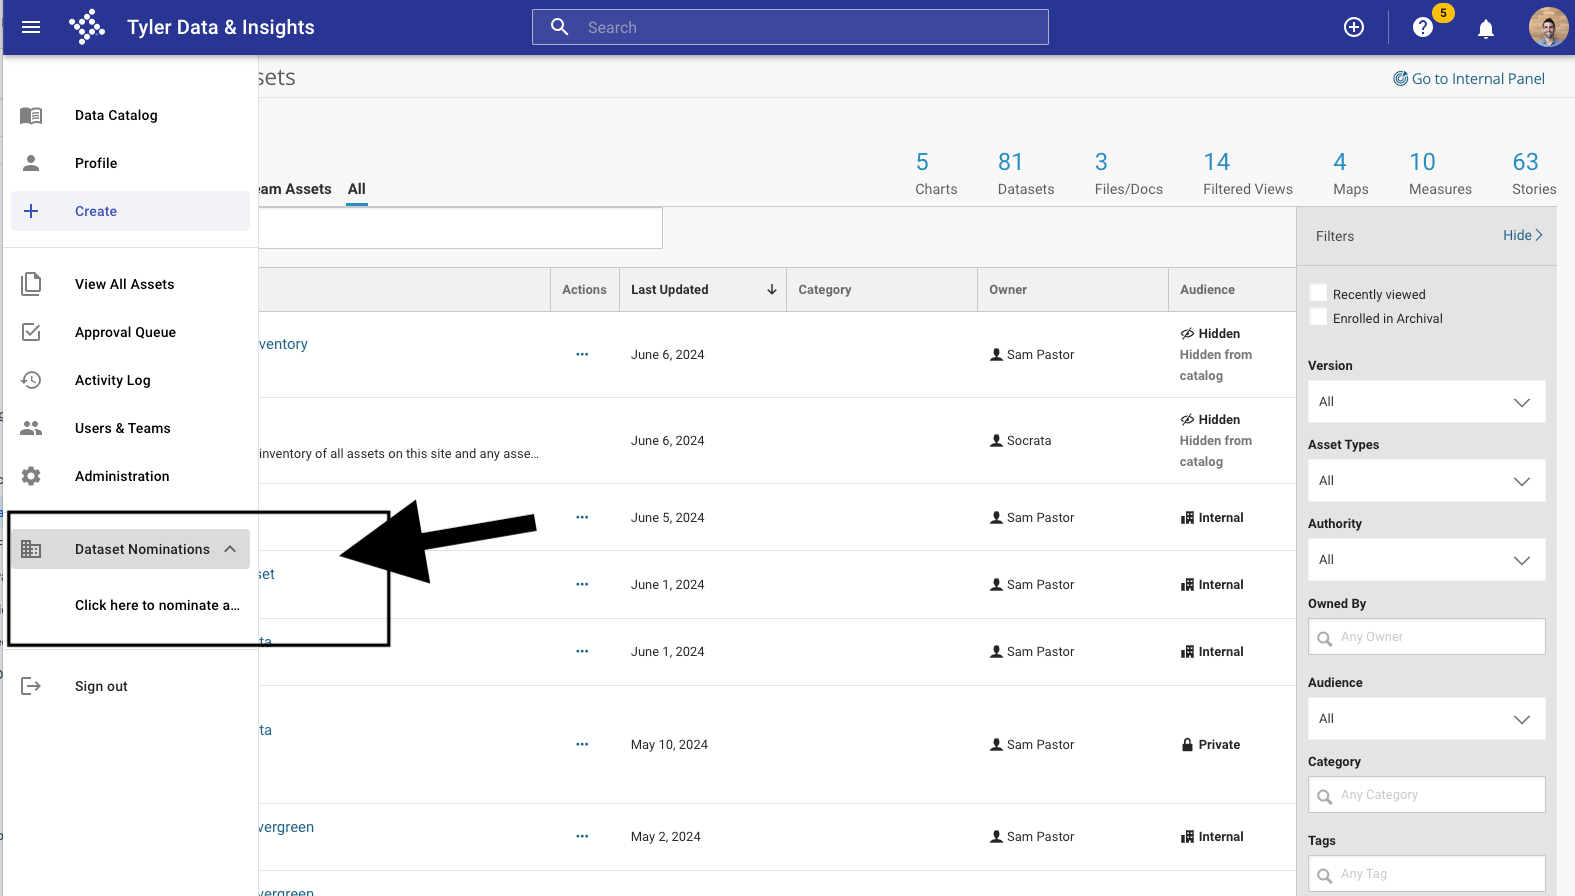Click the Go to Internal Panel icon
This screenshot has height=896, width=1575.
pyautogui.click(x=1401, y=78)
